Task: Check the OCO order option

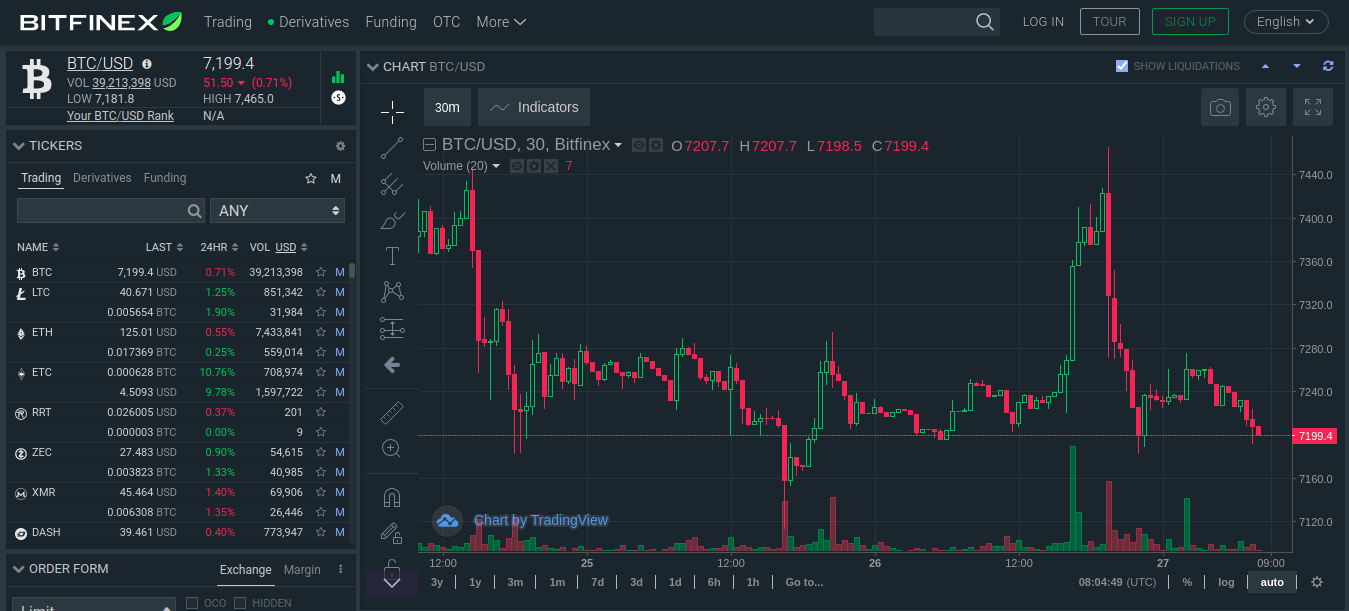Action: click(x=193, y=603)
